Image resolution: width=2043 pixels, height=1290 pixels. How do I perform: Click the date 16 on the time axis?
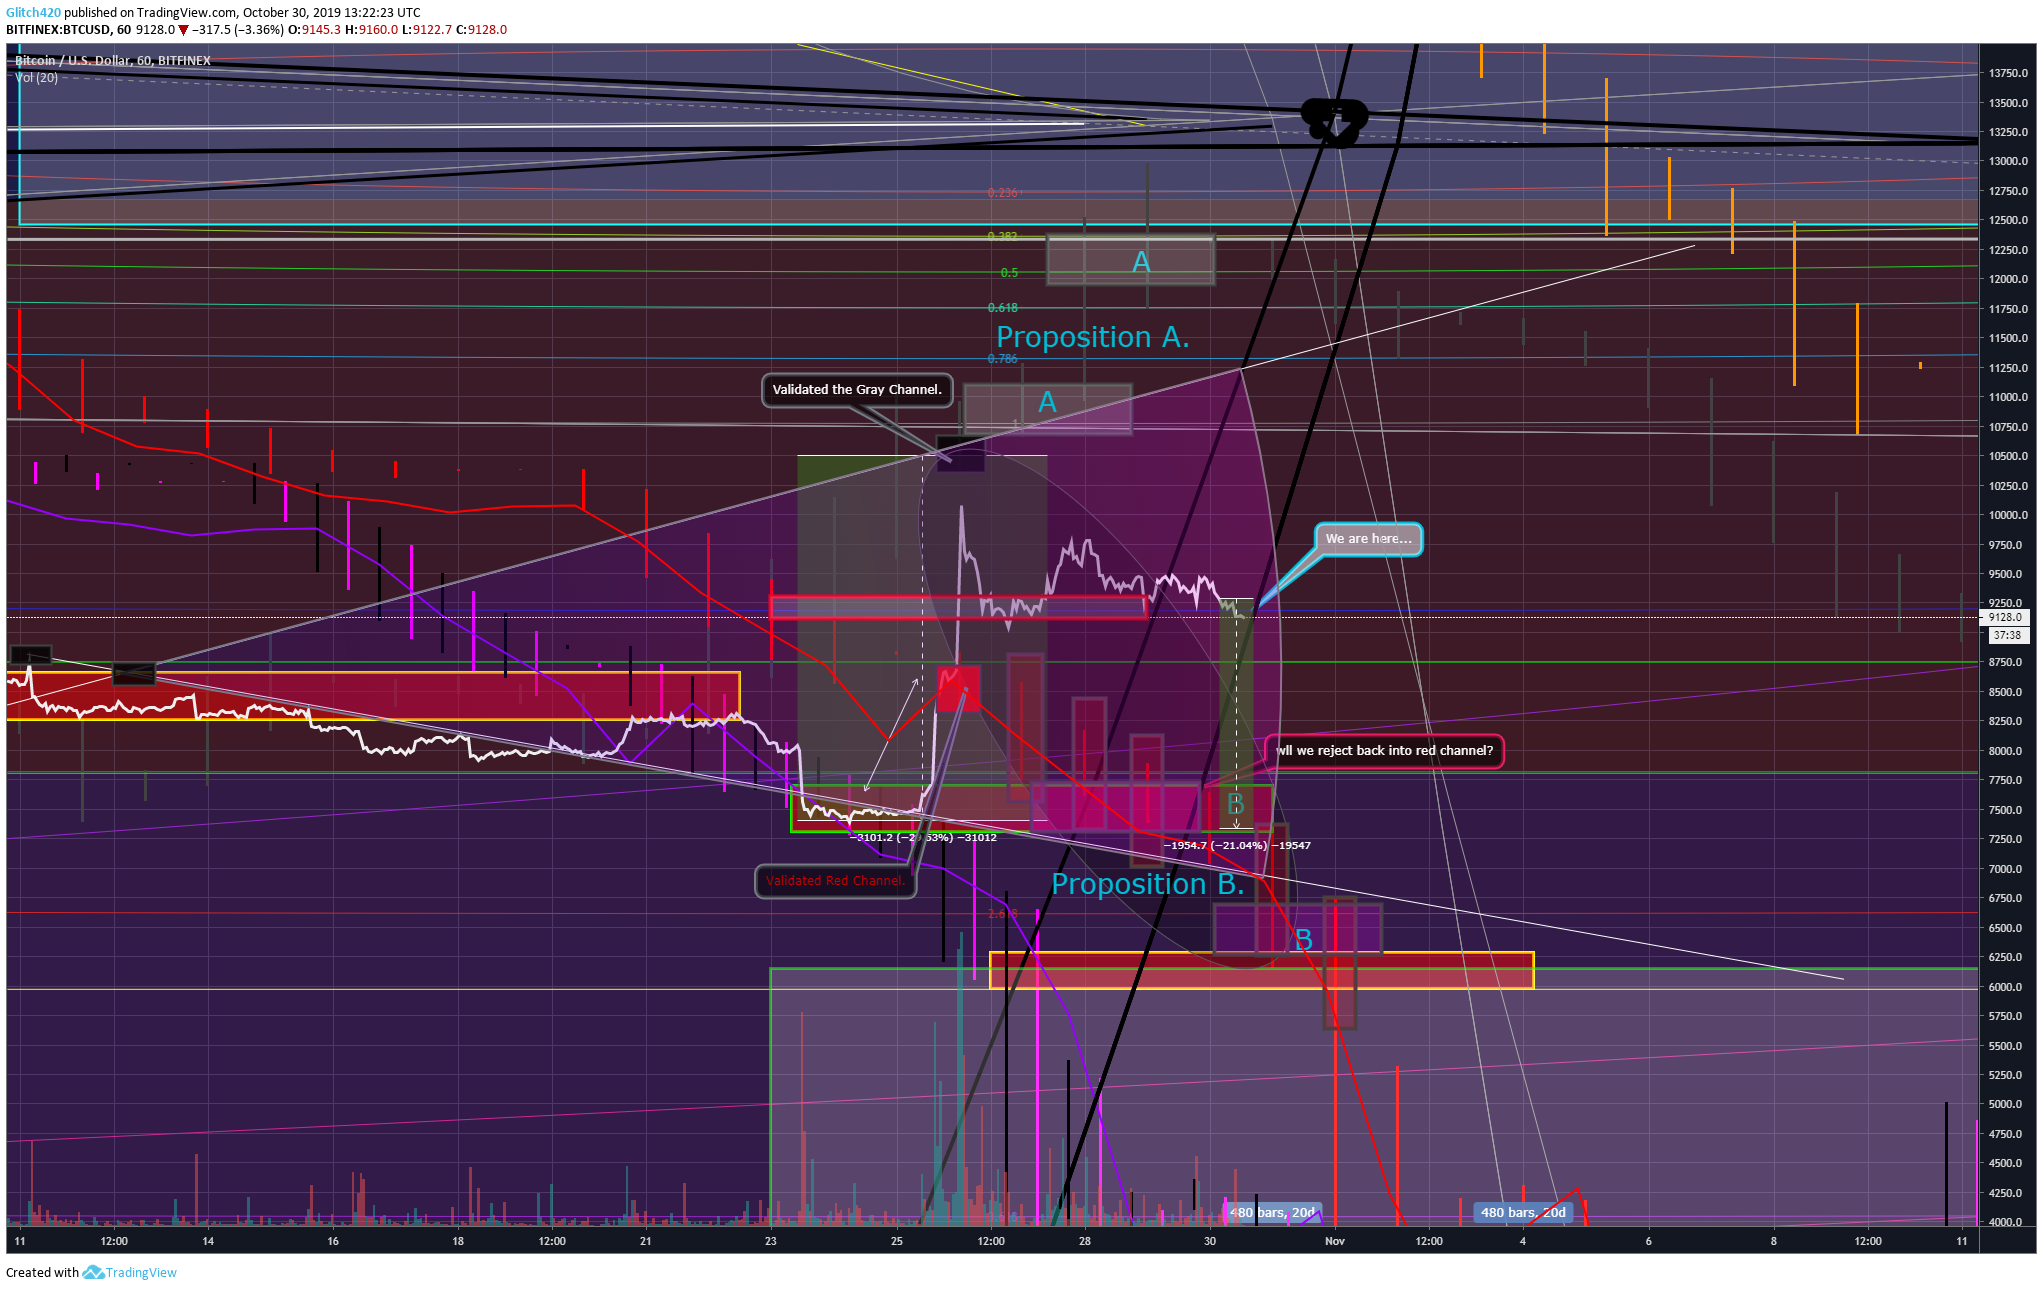pyautogui.click(x=333, y=1241)
